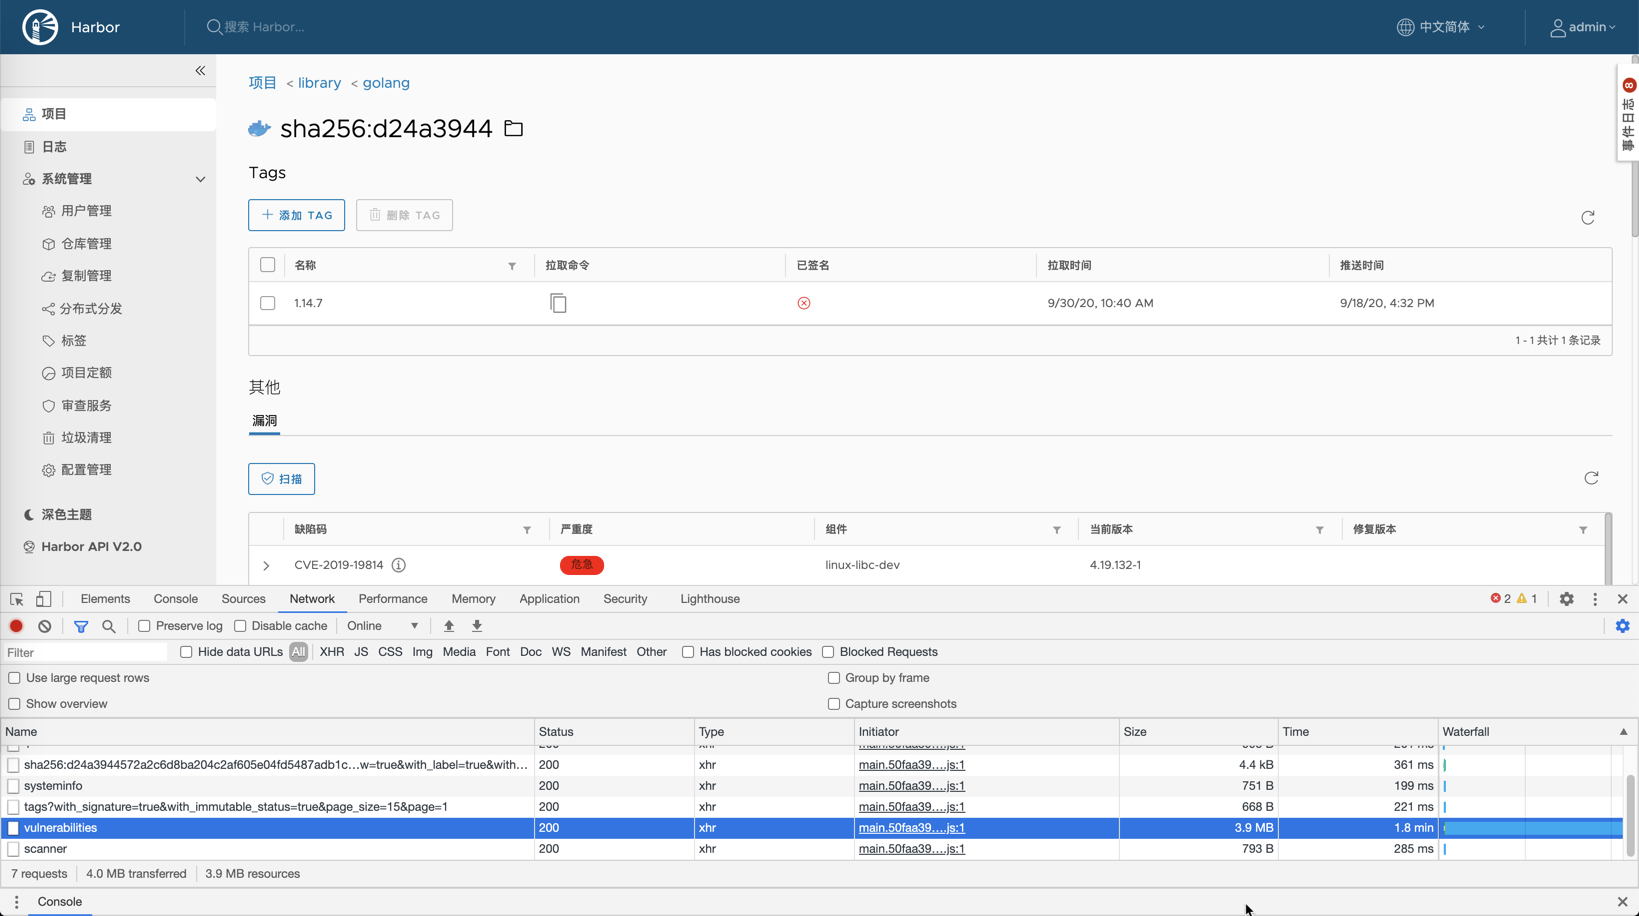1639x916 pixels.
Task: Focus the network Filter input field
Action: tap(86, 653)
